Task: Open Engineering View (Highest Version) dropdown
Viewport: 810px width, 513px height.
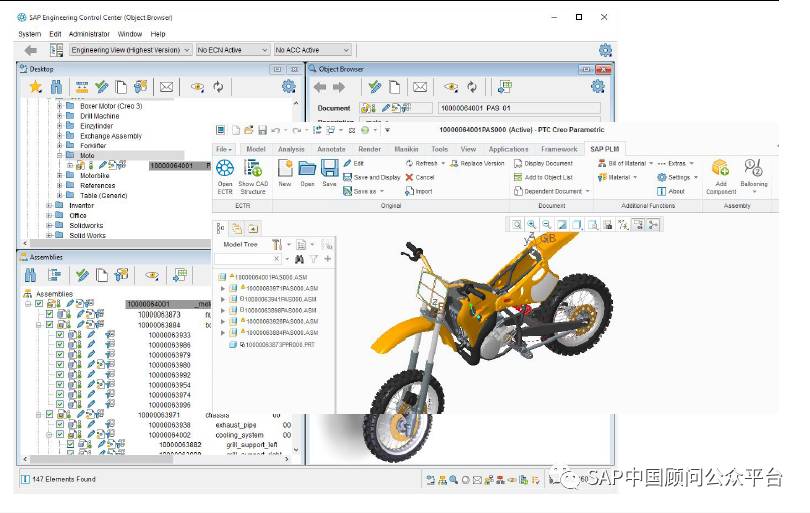Action: tap(131, 50)
